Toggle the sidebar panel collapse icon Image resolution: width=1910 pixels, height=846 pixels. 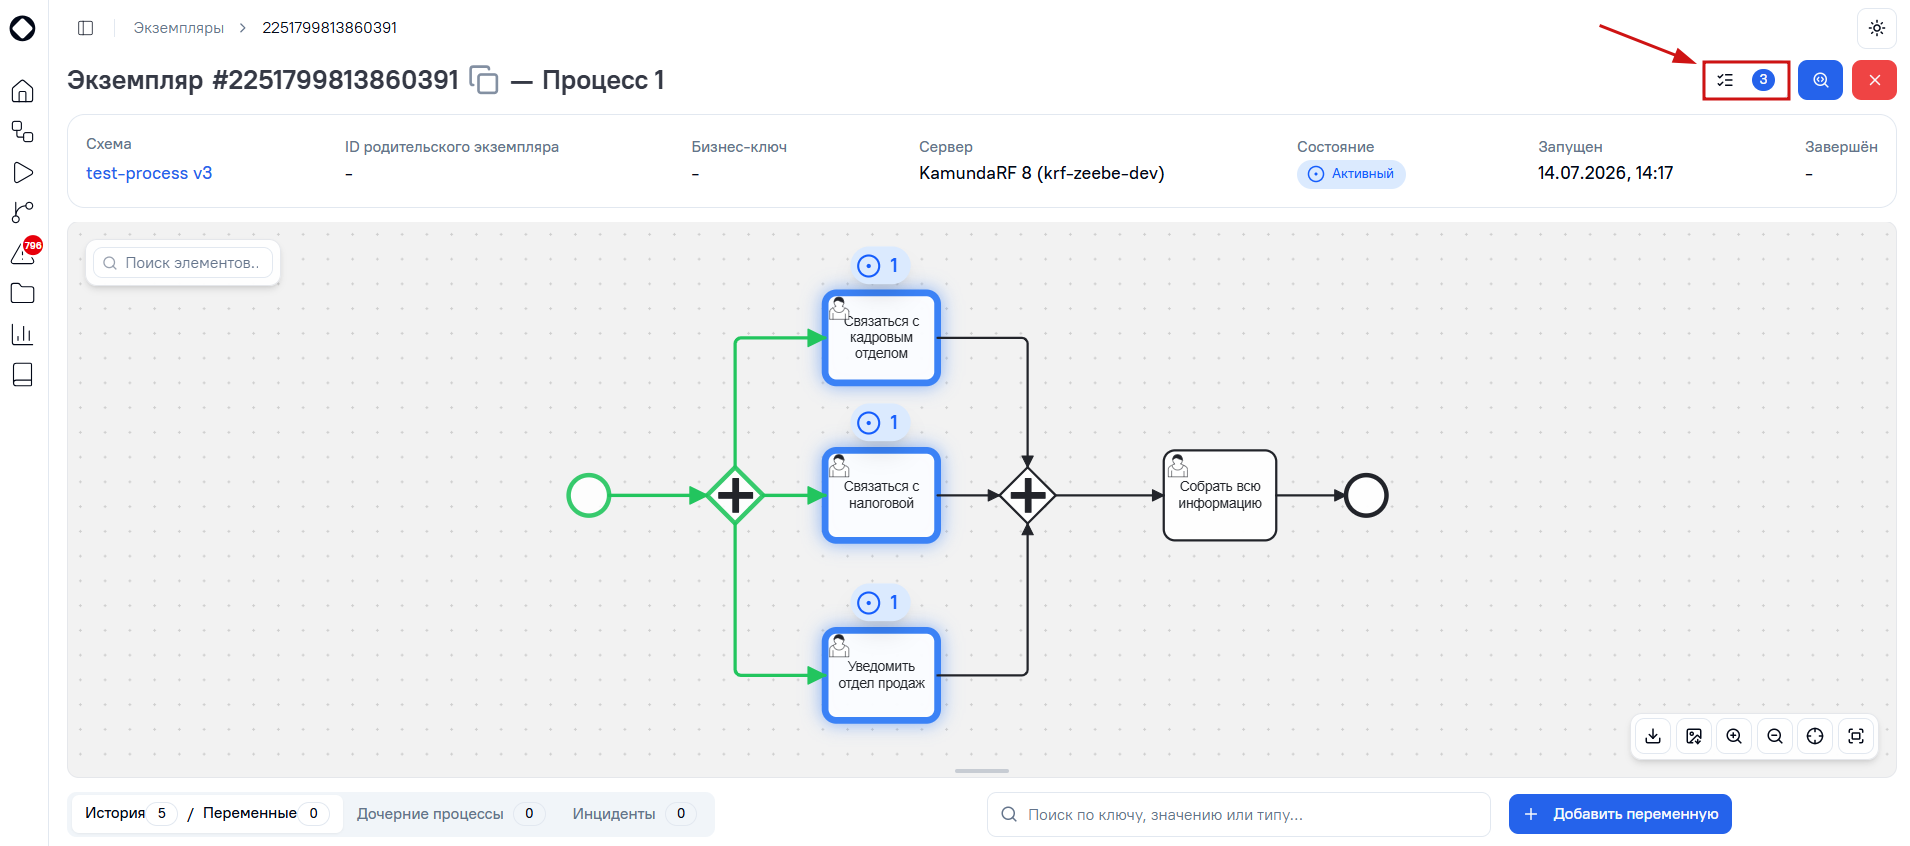pos(86,28)
